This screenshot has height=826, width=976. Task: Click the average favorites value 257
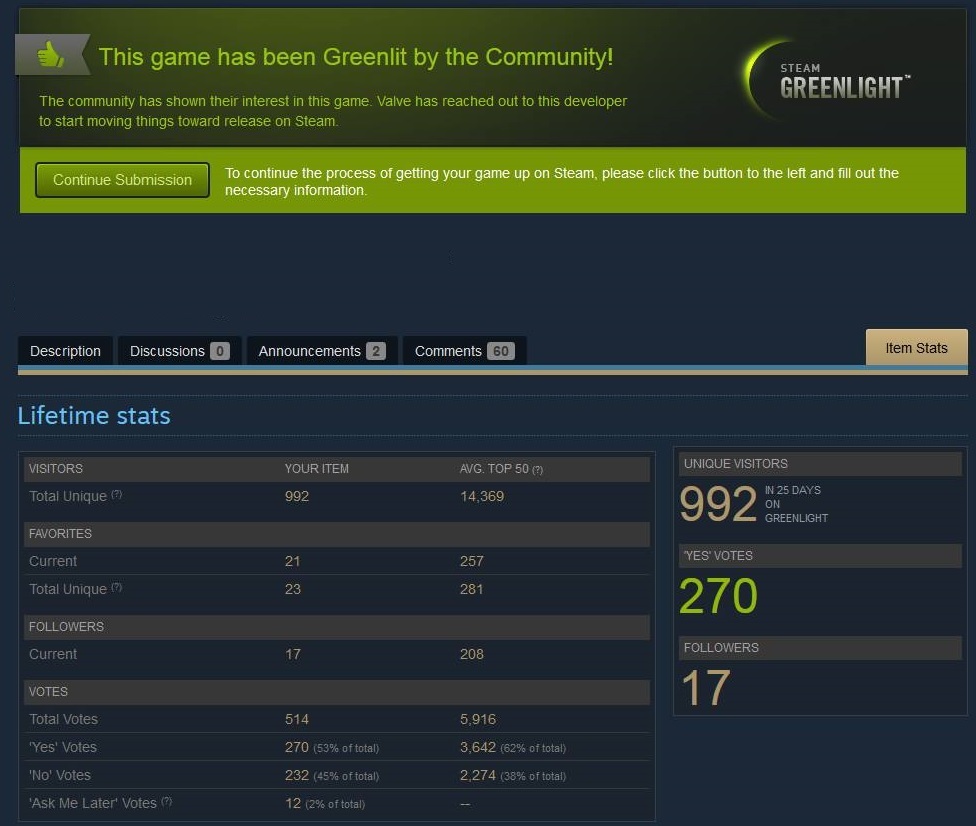[x=472, y=561]
